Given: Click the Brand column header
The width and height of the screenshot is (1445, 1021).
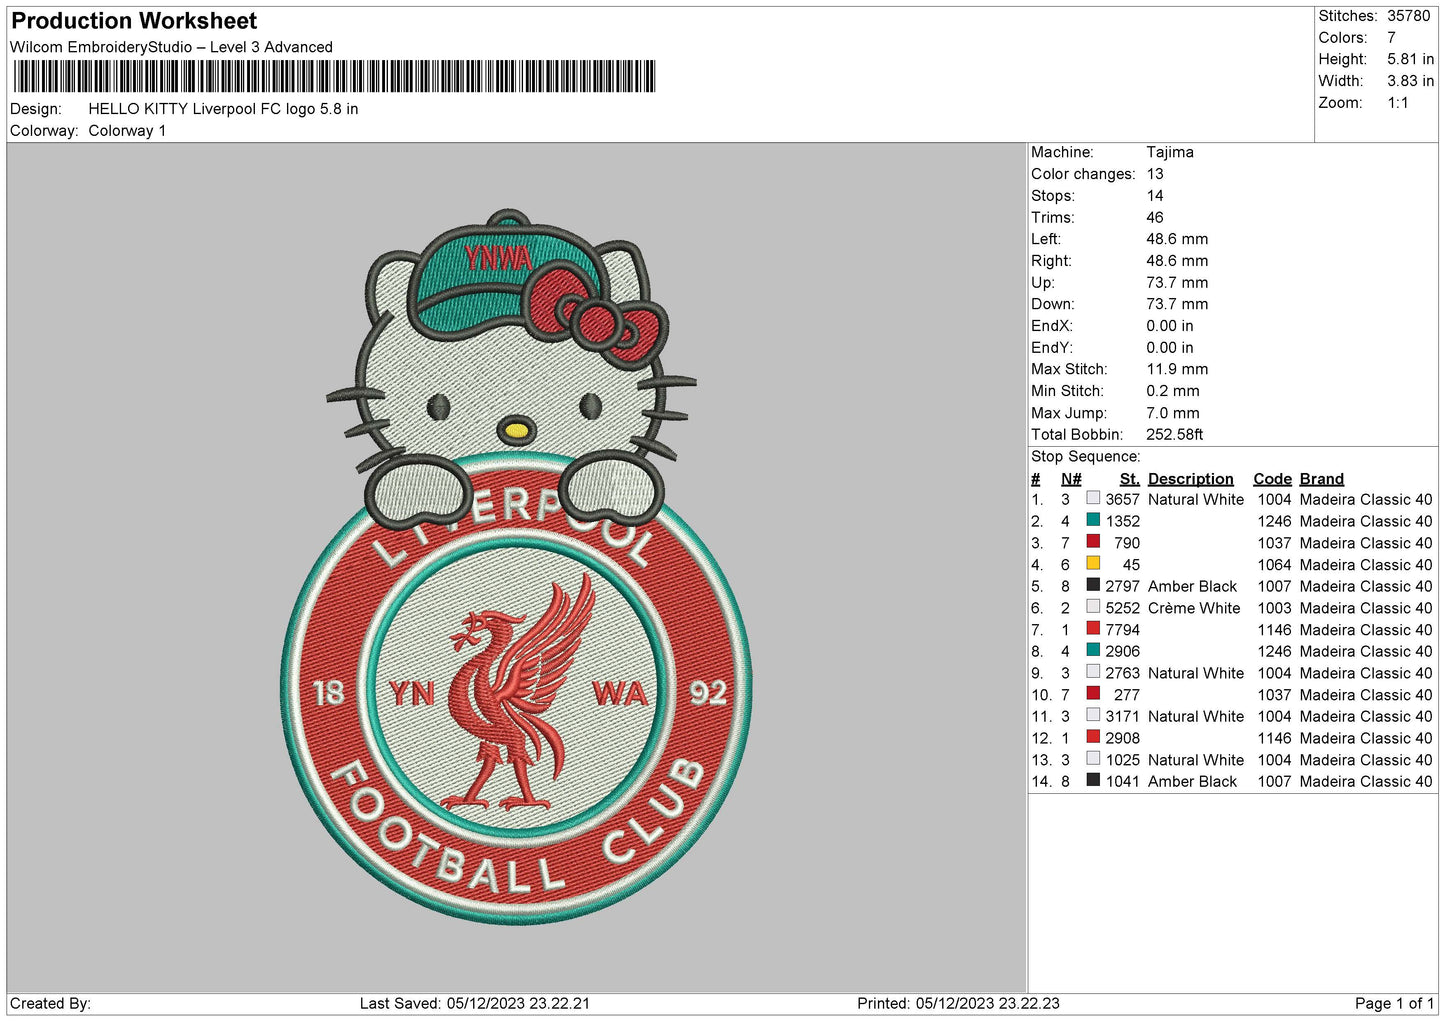Looking at the screenshot, I should [1321, 478].
